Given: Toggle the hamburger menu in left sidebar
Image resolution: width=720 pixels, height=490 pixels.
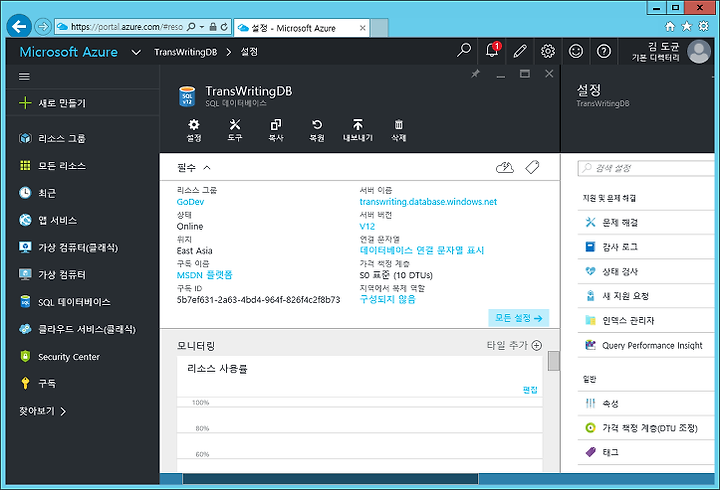Looking at the screenshot, I should pos(24,76).
